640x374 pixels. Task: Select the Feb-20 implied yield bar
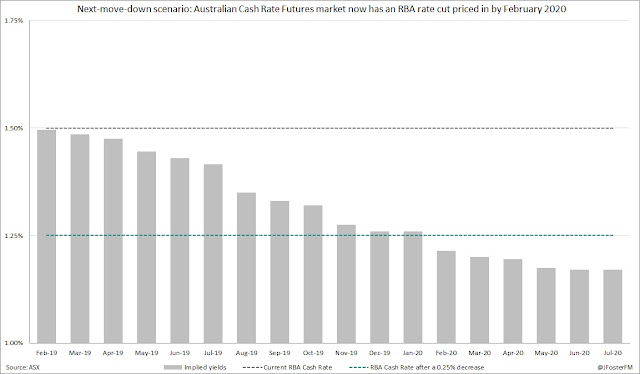click(446, 297)
